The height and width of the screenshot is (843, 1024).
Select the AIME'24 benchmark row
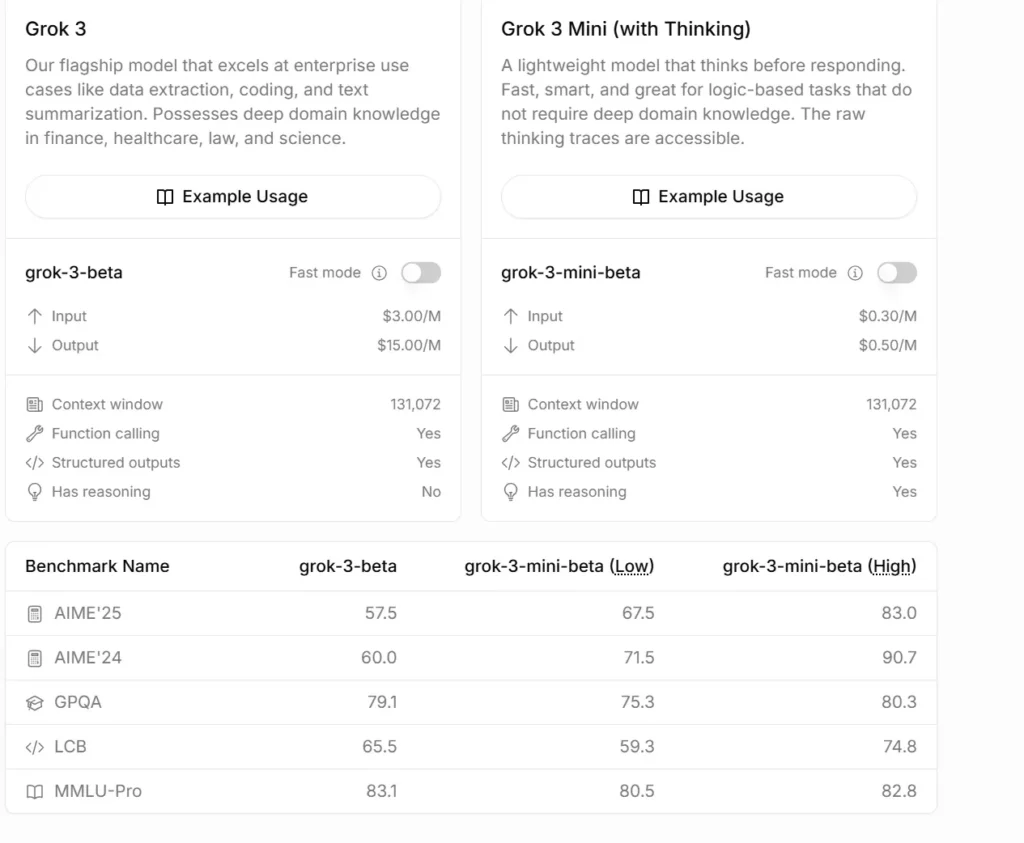click(472, 657)
